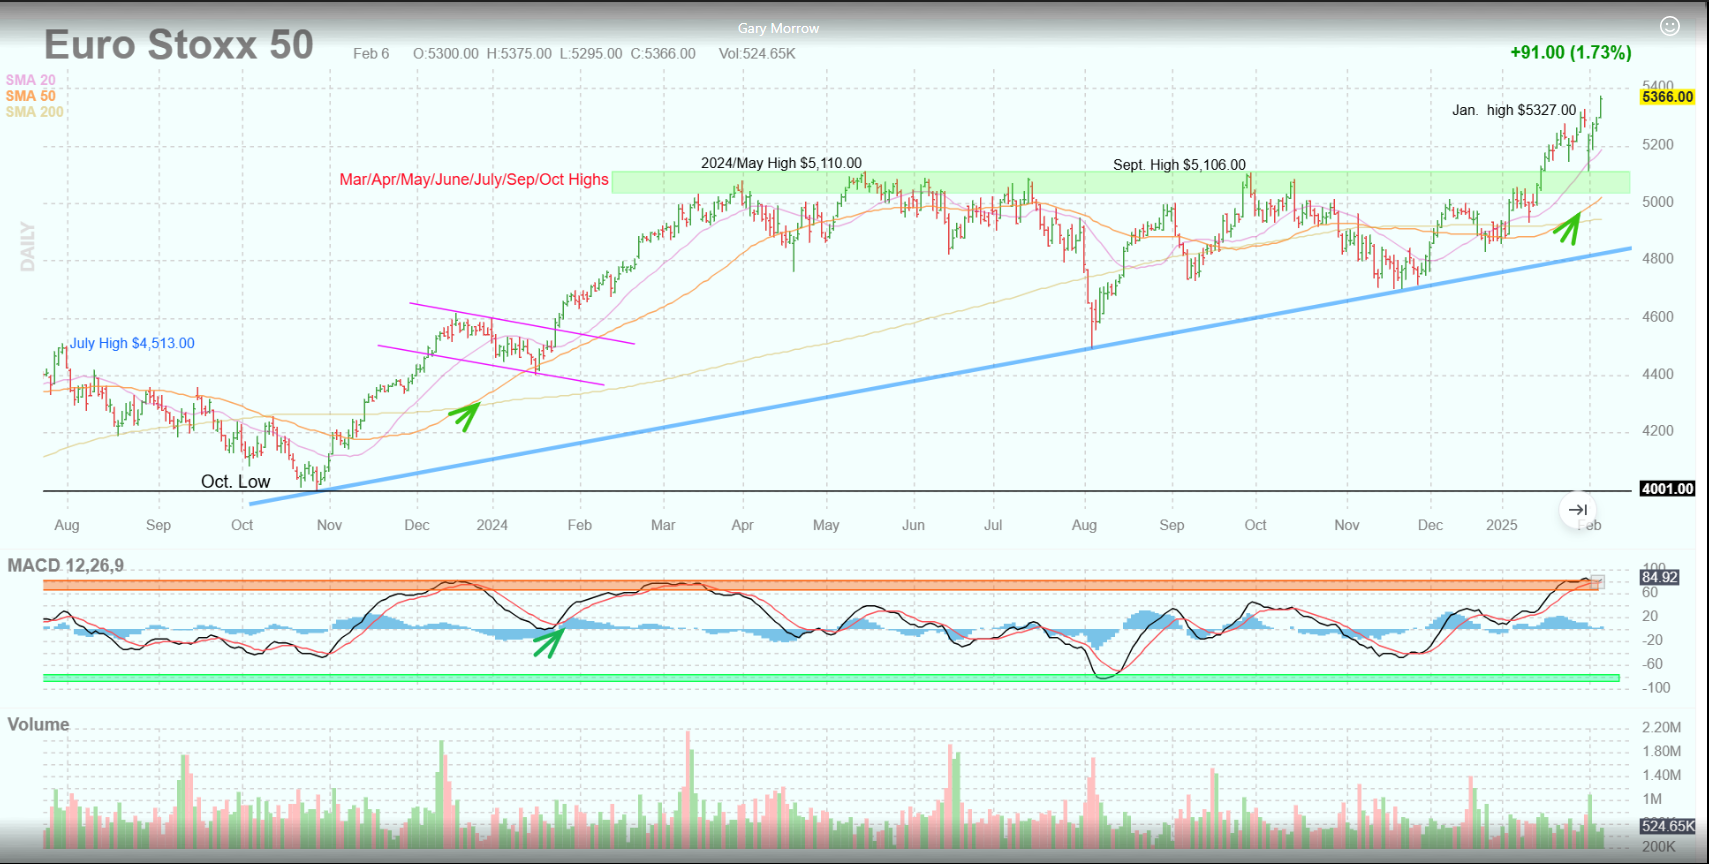Jump to latest bar with the arrow button
The width and height of the screenshot is (1709, 864).
coord(1578,510)
